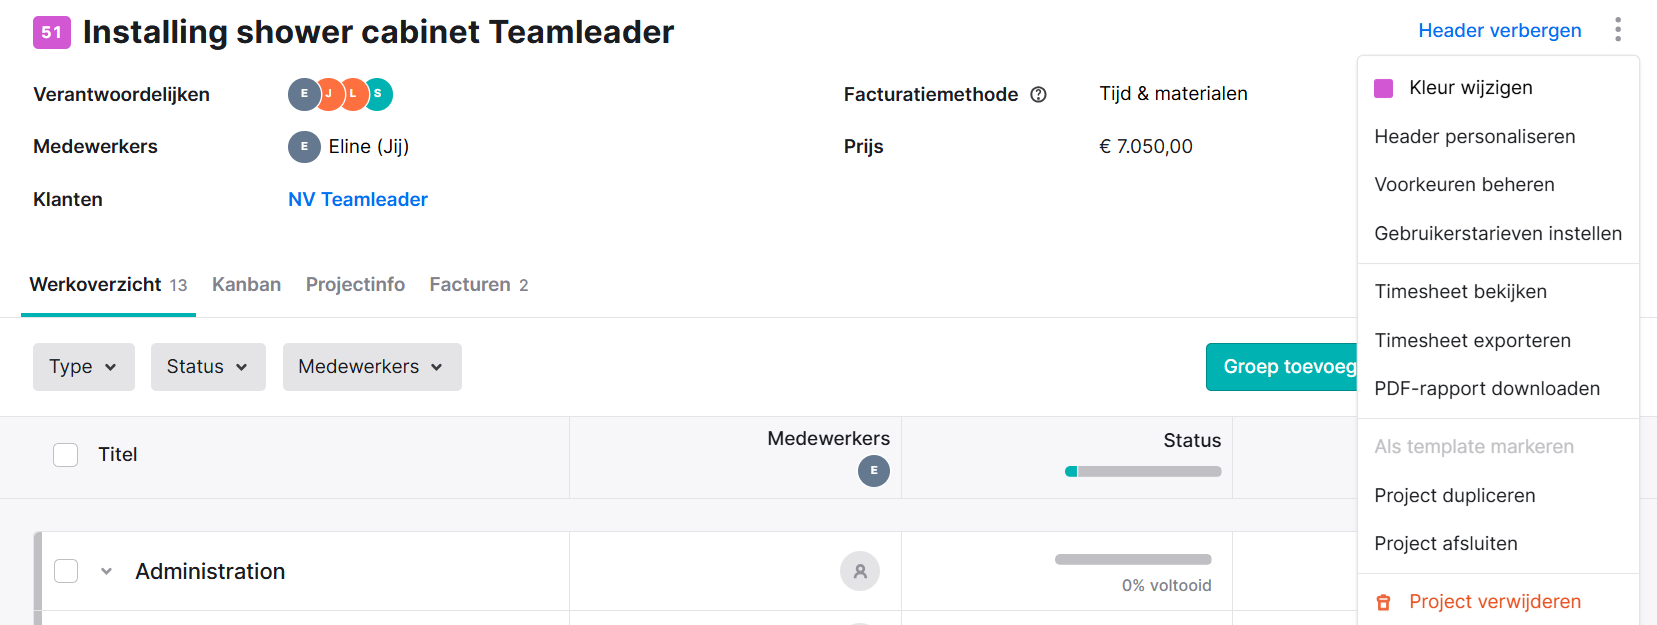Check the Administration group checkbox

click(x=66, y=571)
